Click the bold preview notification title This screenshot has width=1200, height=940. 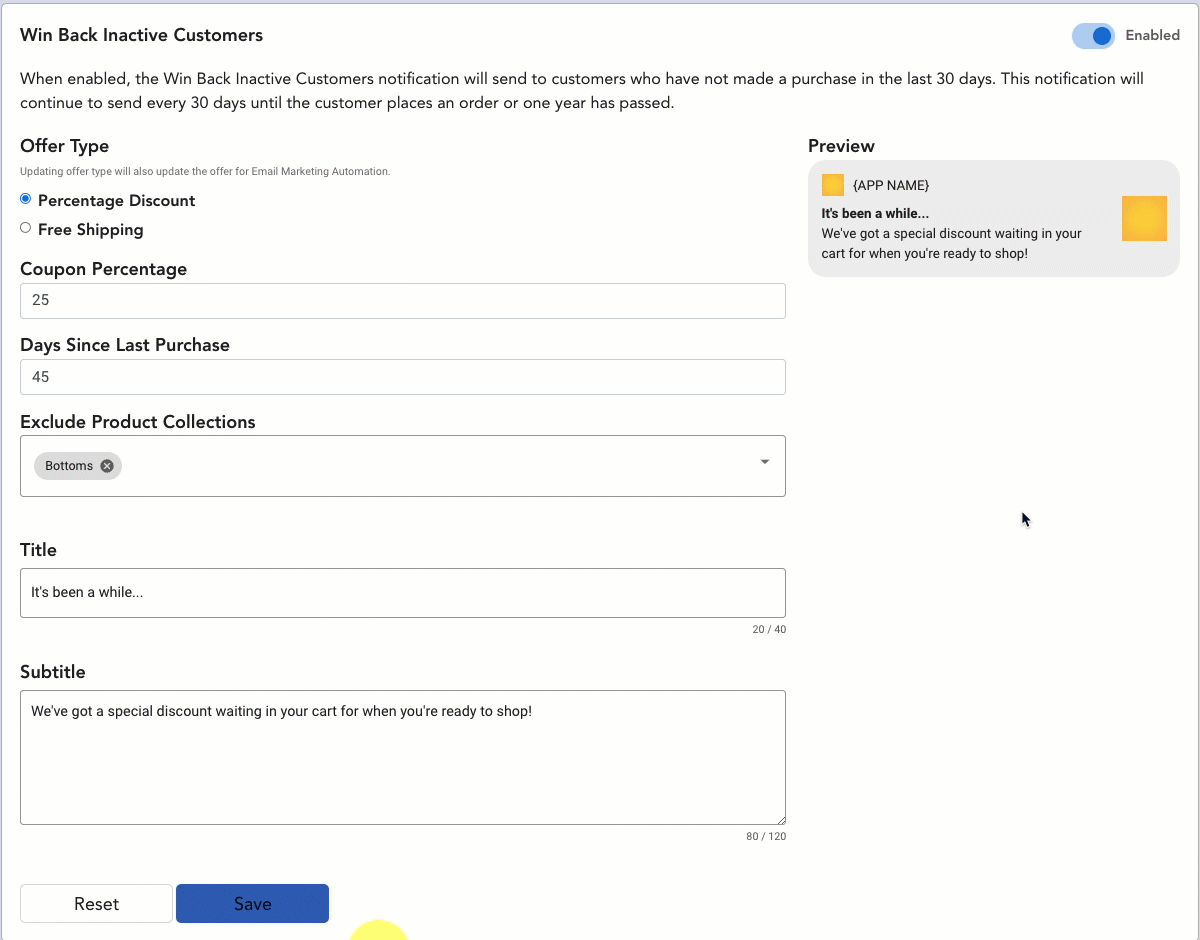pyautogui.click(x=875, y=214)
